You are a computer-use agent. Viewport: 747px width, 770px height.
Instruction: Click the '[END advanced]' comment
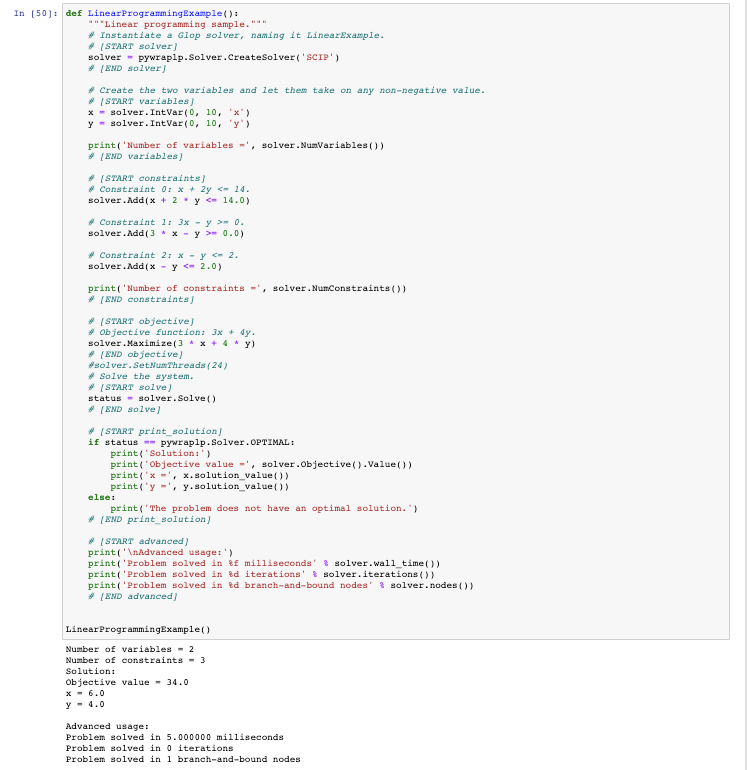click(133, 596)
